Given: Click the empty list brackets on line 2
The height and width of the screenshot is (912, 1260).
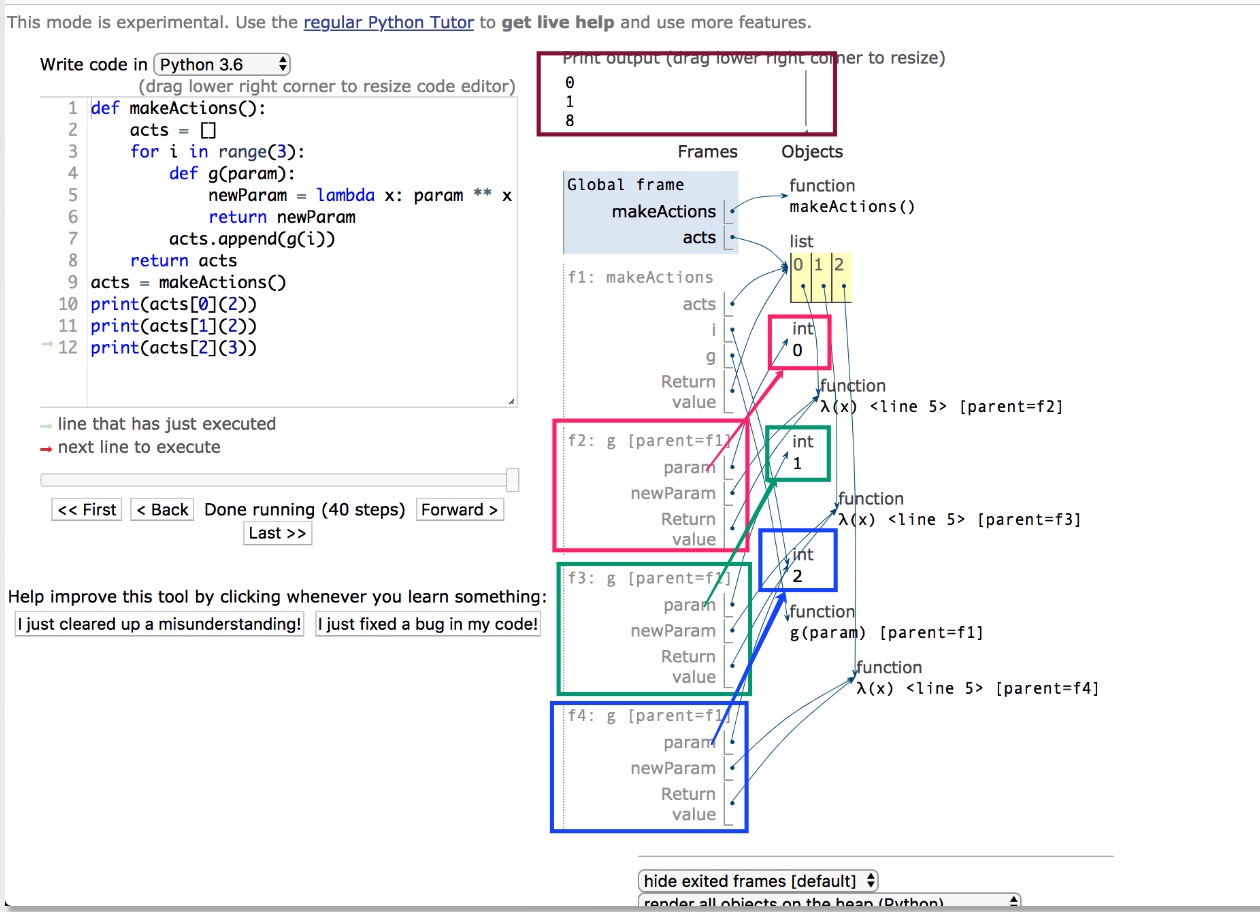Looking at the screenshot, I should coord(207,130).
